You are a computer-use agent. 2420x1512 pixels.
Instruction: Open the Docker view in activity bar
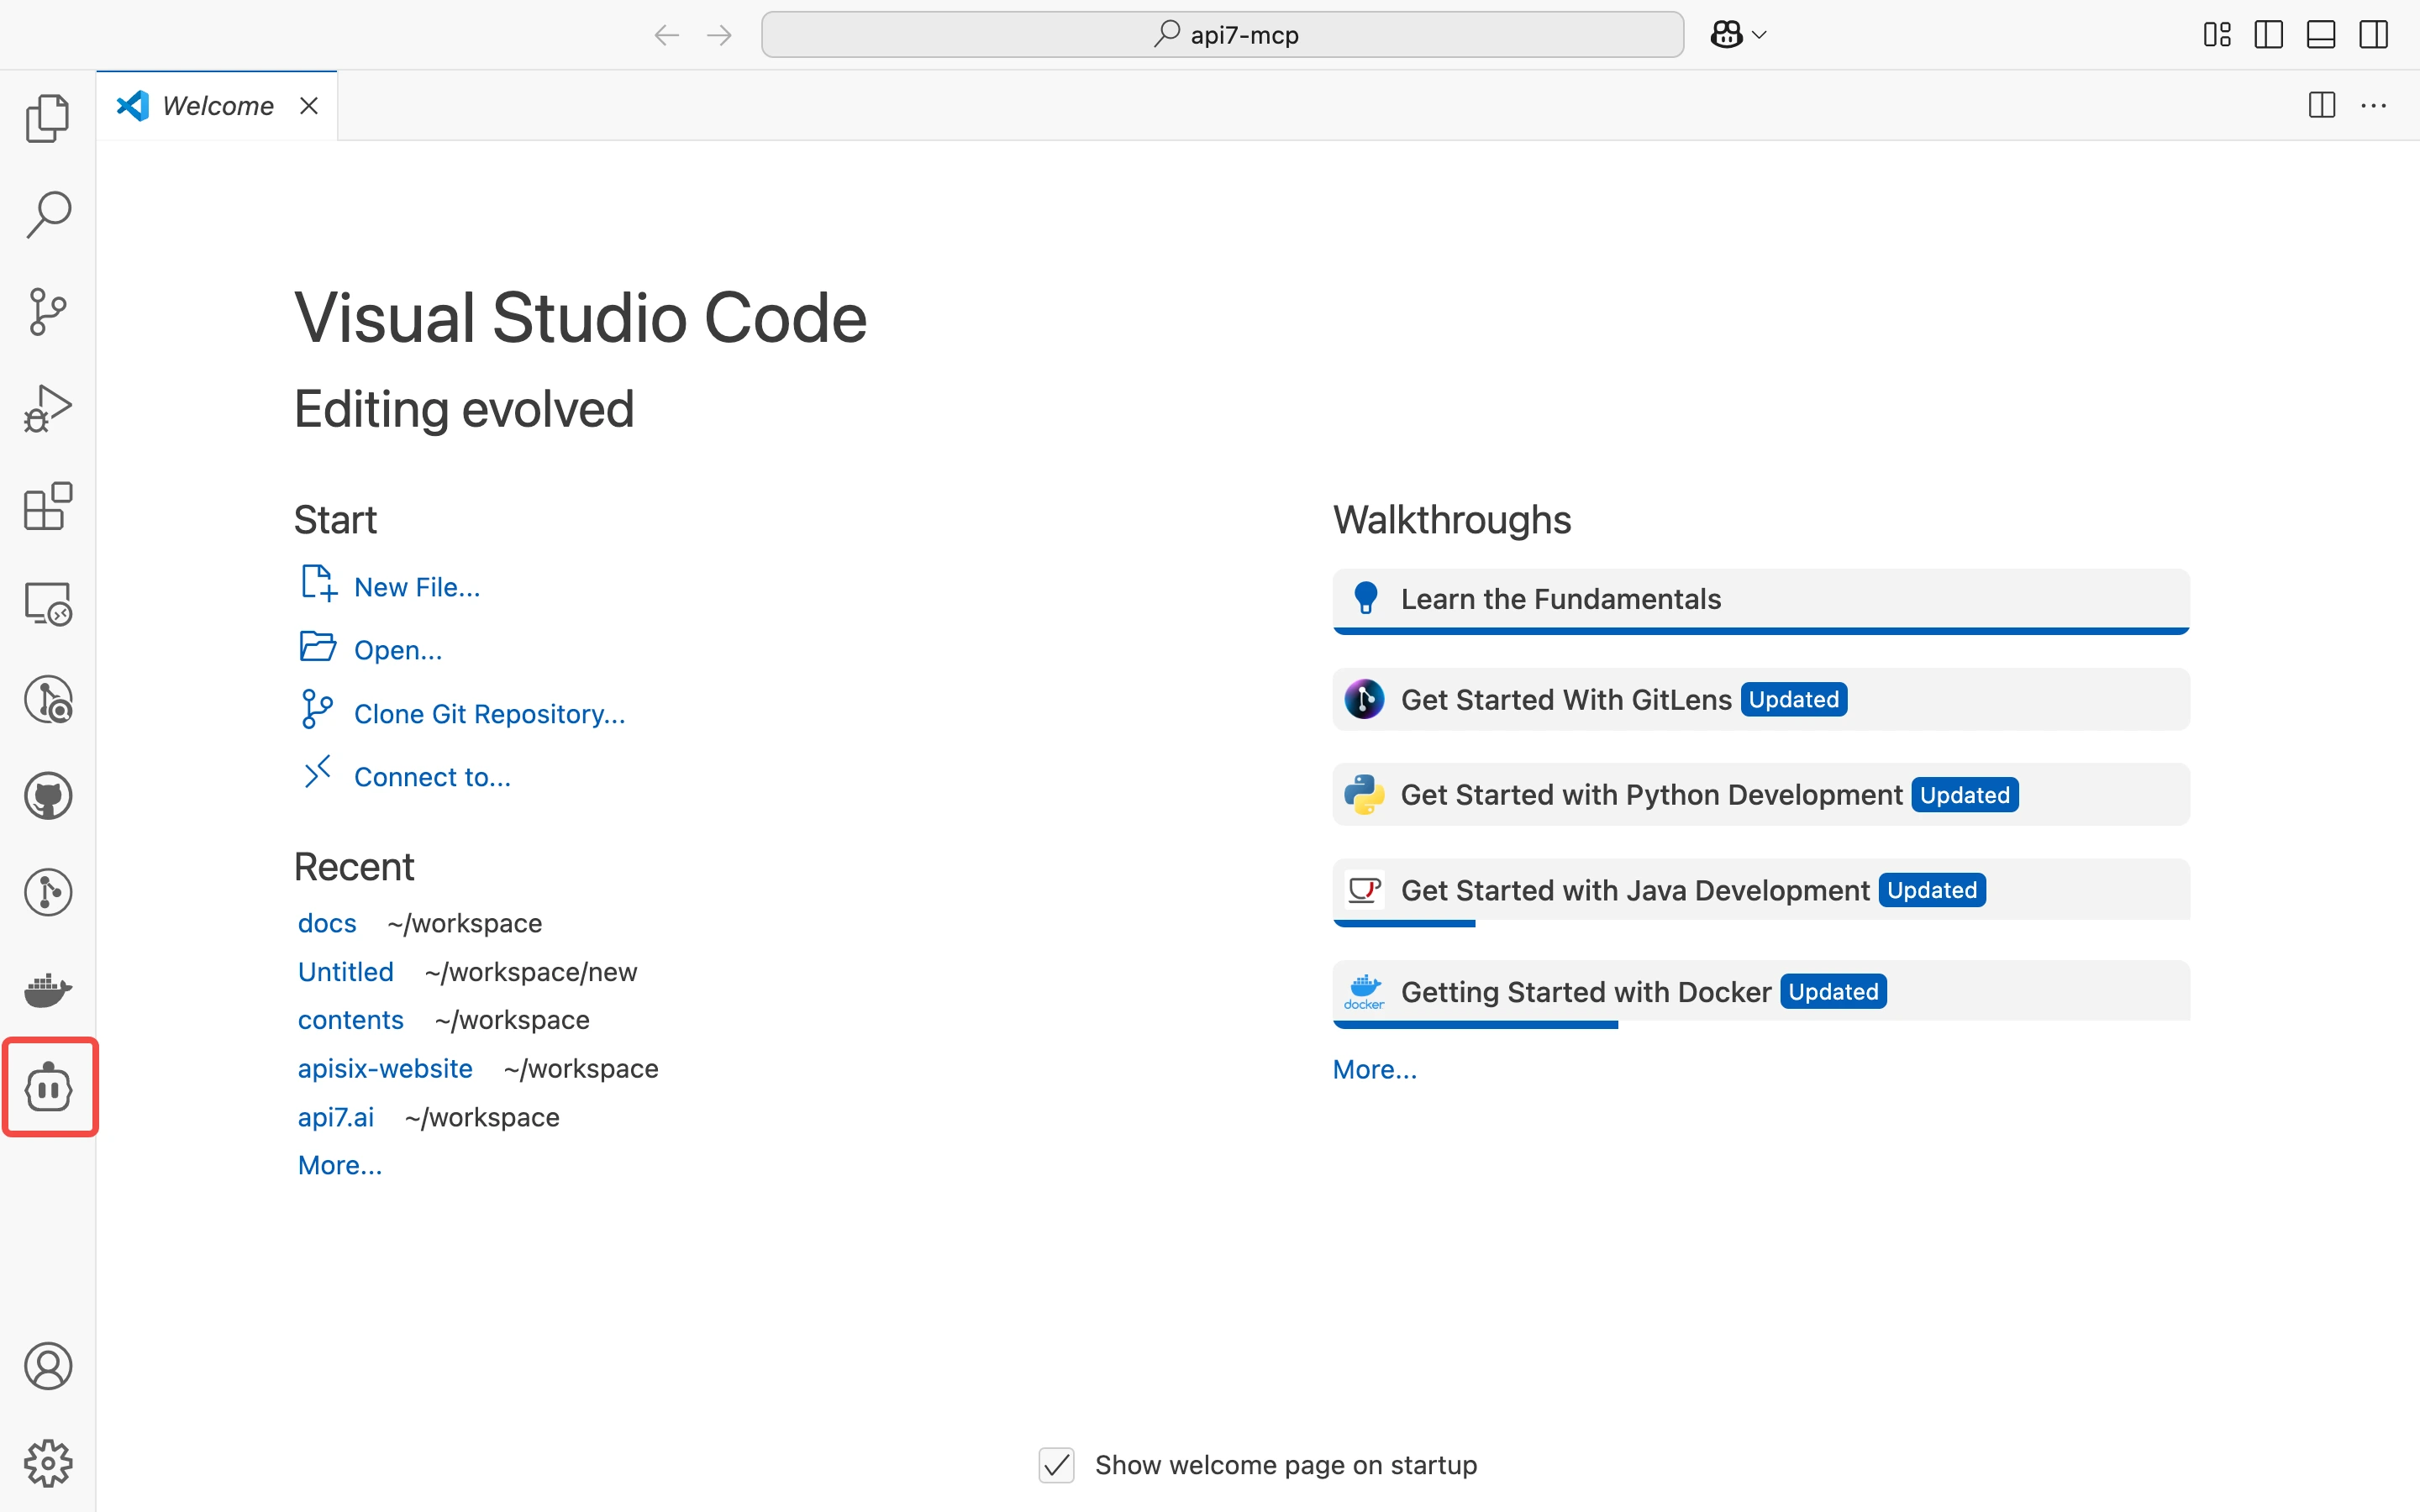[48, 989]
